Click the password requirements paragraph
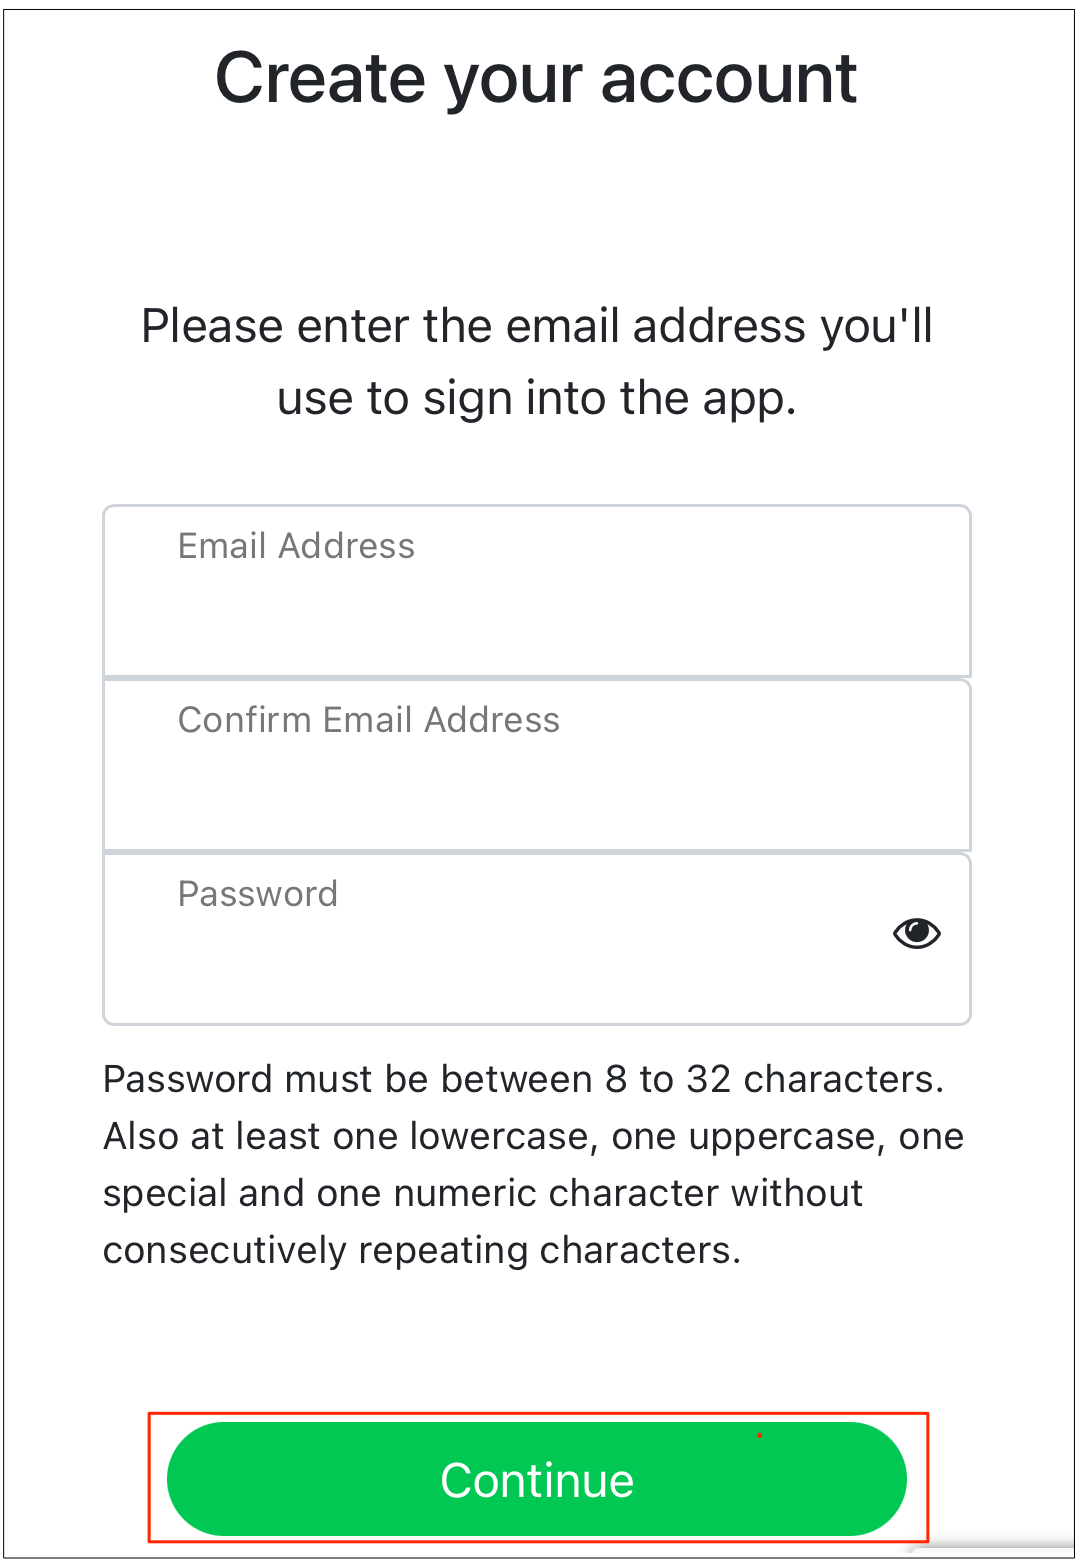Viewport: 1075px width, 1559px height. click(533, 1165)
